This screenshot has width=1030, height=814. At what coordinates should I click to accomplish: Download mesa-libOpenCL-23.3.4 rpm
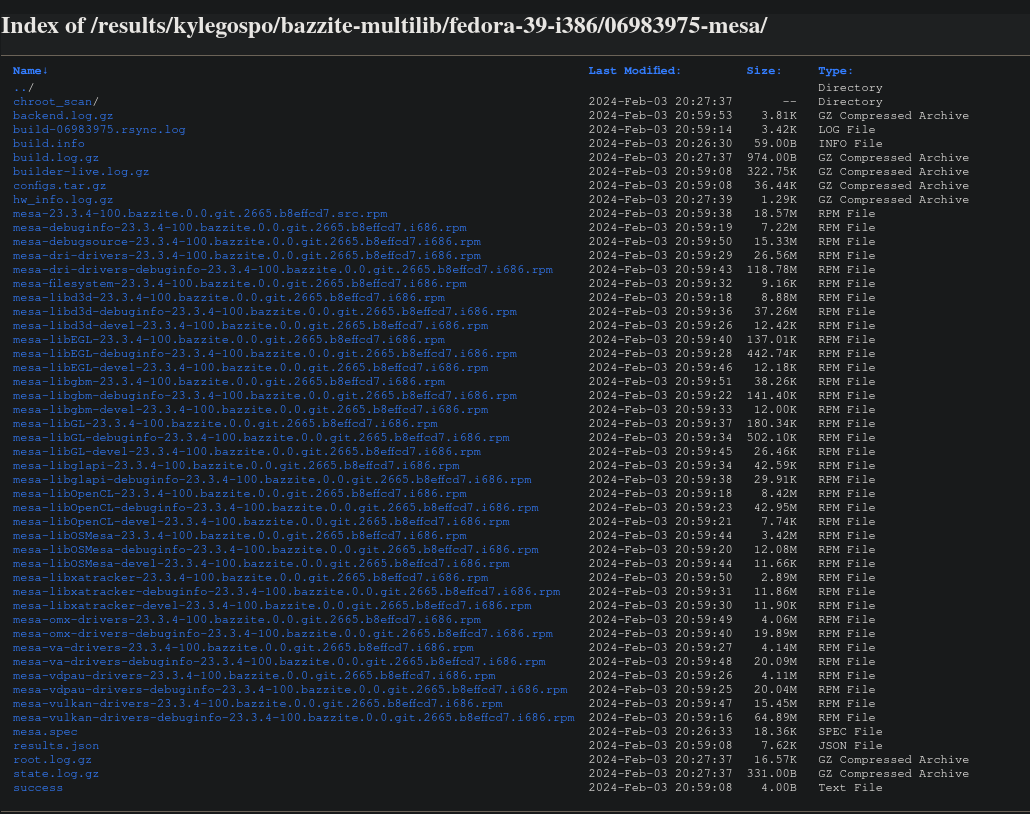click(240, 494)
